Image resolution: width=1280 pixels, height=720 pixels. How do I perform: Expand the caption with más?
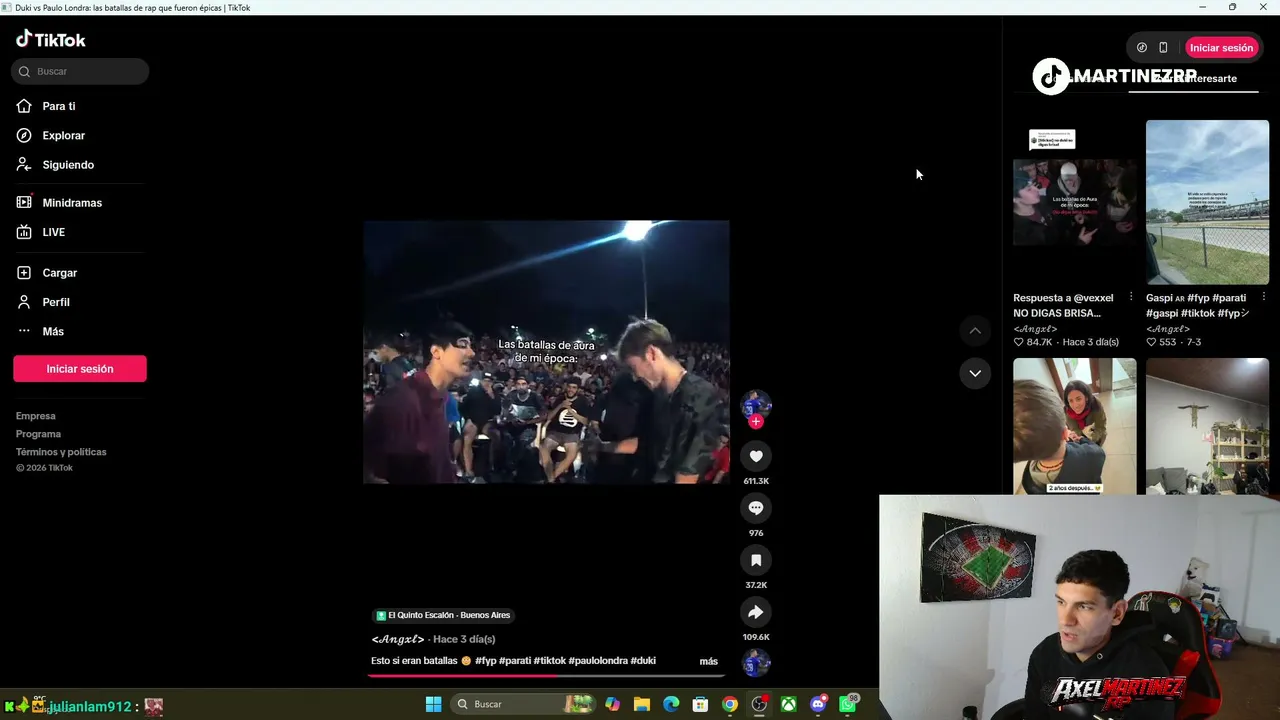point(708,661)
